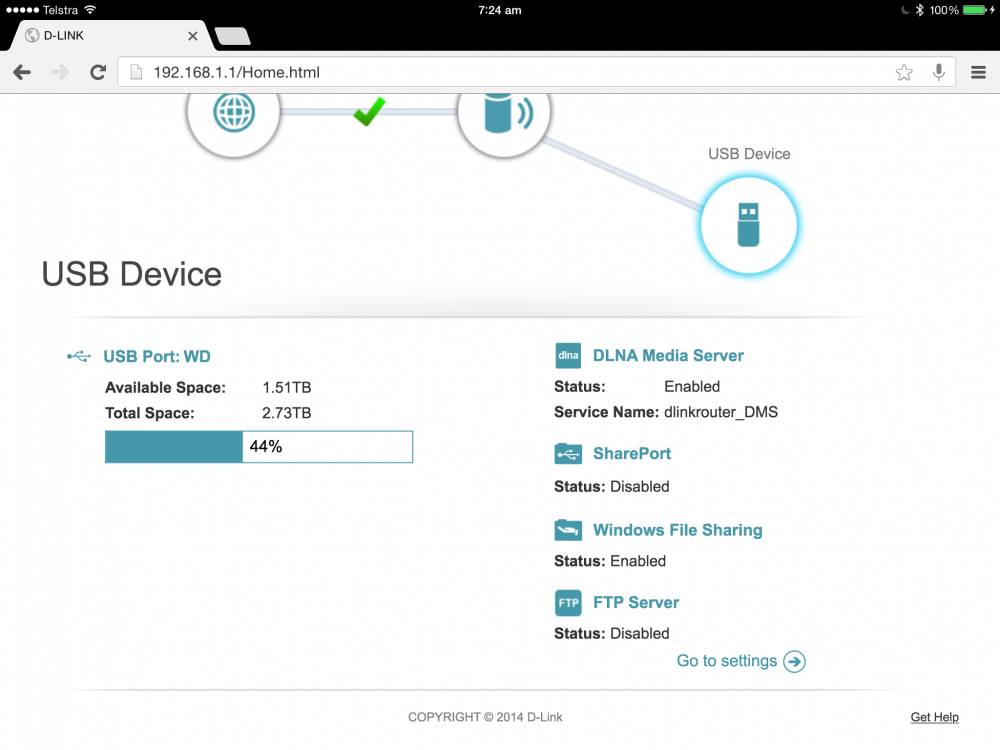Tap the Bluetooth icon in status bar
The width and height of the screenshot is (1000, 750).
click(x=920, y=10)
